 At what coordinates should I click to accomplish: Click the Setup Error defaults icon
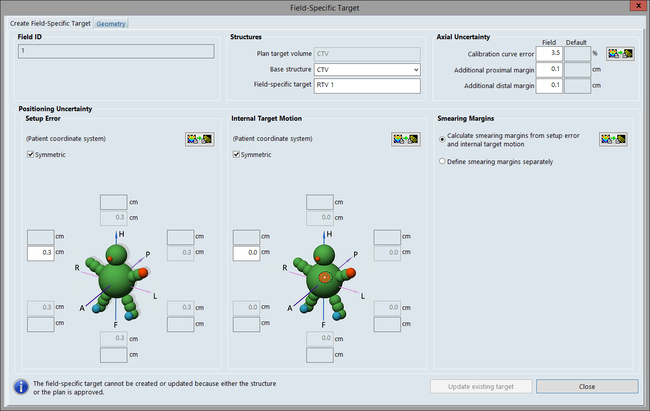199,140
